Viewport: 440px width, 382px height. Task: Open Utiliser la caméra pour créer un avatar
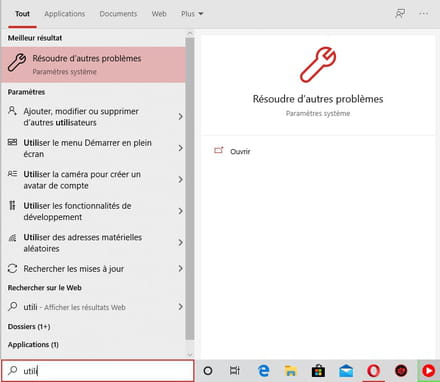tap(93, 180)
